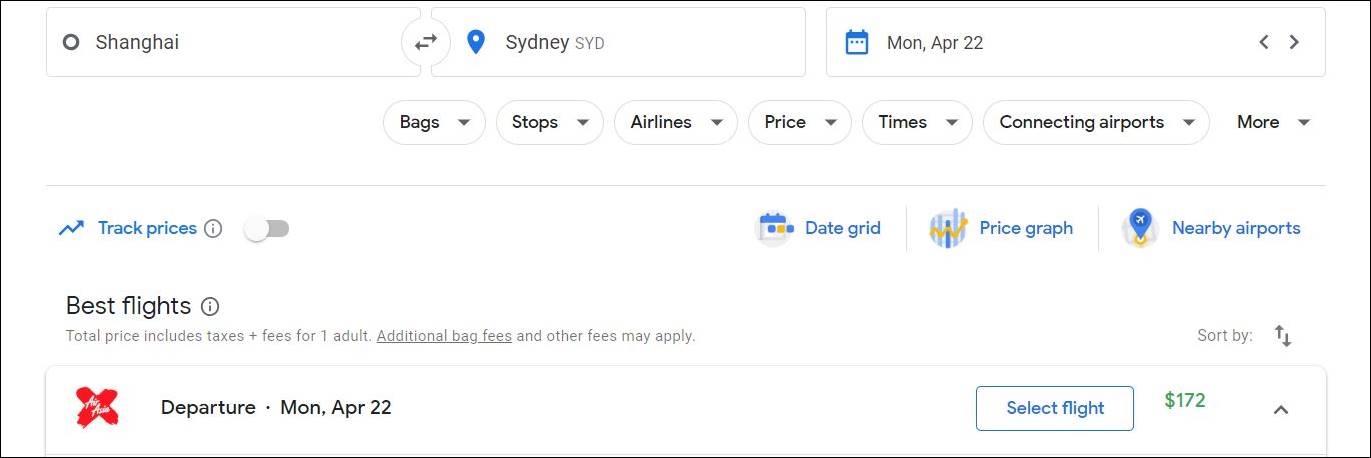Open the calendar date picker icon

pyautogui.click(x=857, y=42)
